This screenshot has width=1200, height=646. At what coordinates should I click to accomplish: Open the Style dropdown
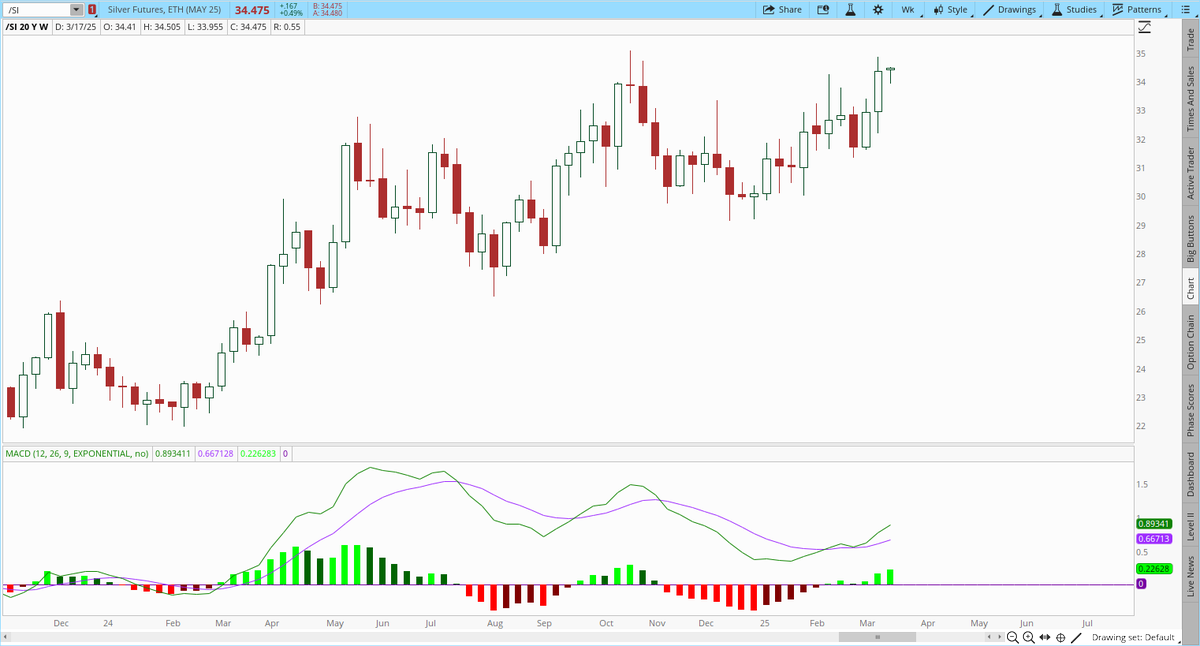coord(950,9)
